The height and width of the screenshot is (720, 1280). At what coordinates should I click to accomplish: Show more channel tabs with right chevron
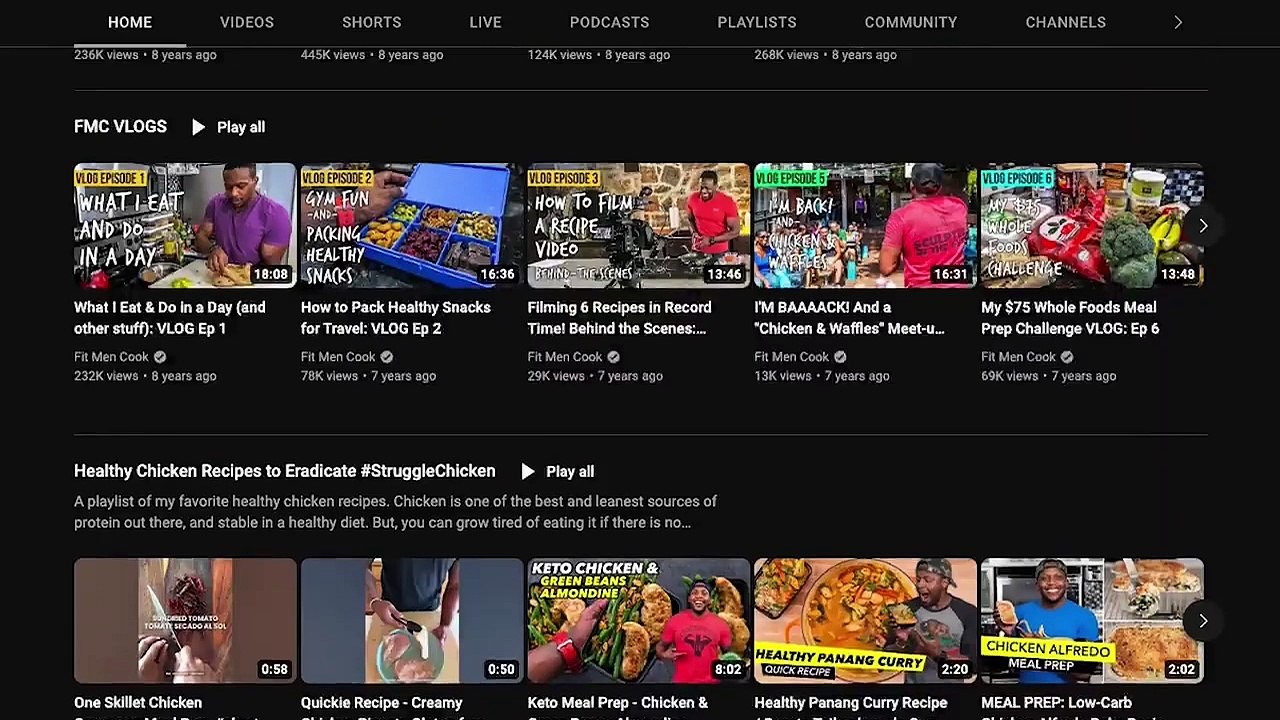coord(1178,22)
